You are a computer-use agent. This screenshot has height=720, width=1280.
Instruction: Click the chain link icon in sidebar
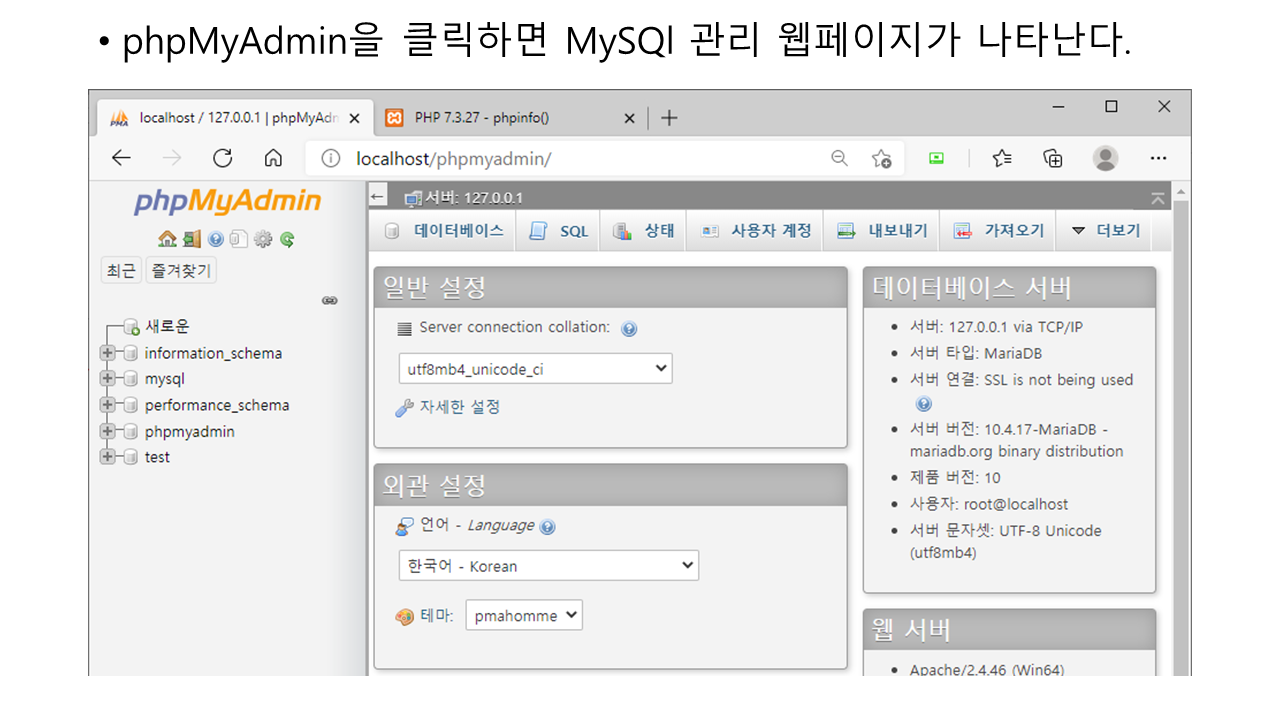(329, 300)
